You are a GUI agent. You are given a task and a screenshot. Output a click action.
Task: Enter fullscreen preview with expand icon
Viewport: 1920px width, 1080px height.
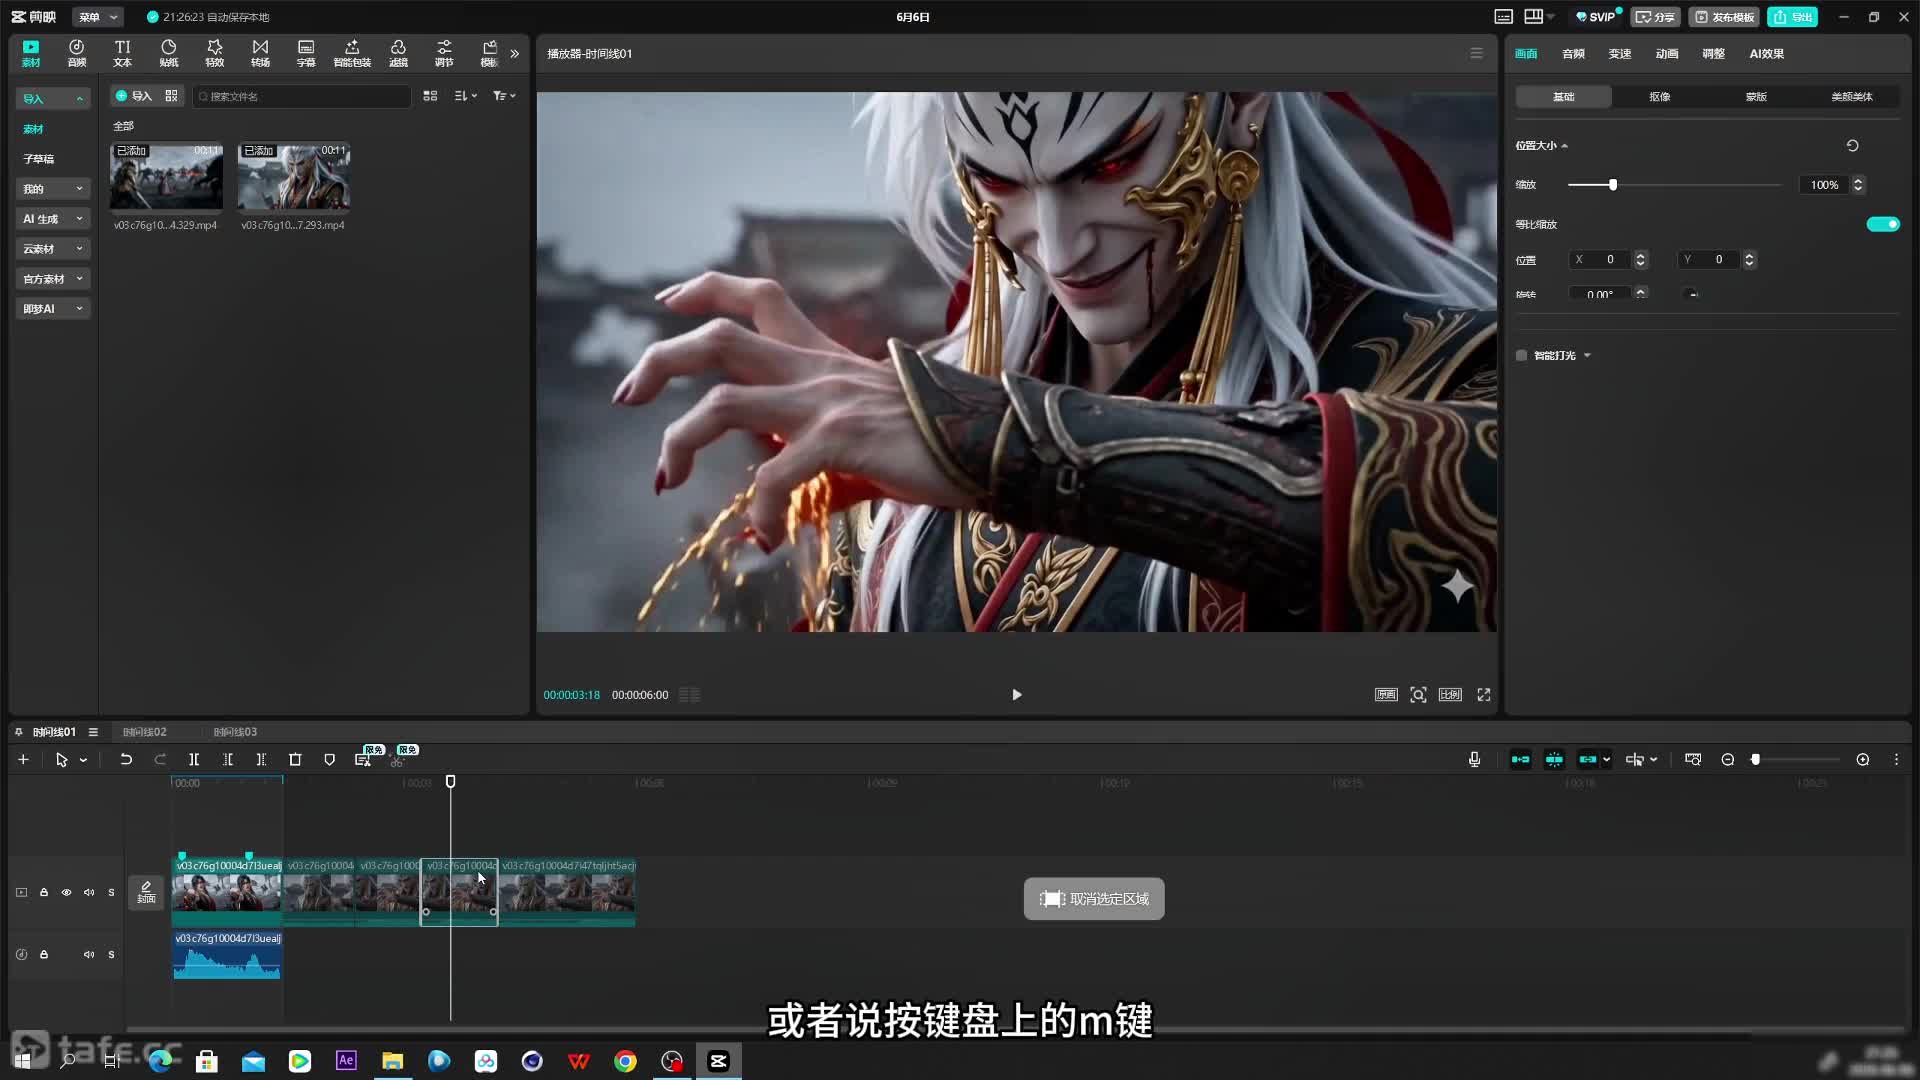[1484, 695]
